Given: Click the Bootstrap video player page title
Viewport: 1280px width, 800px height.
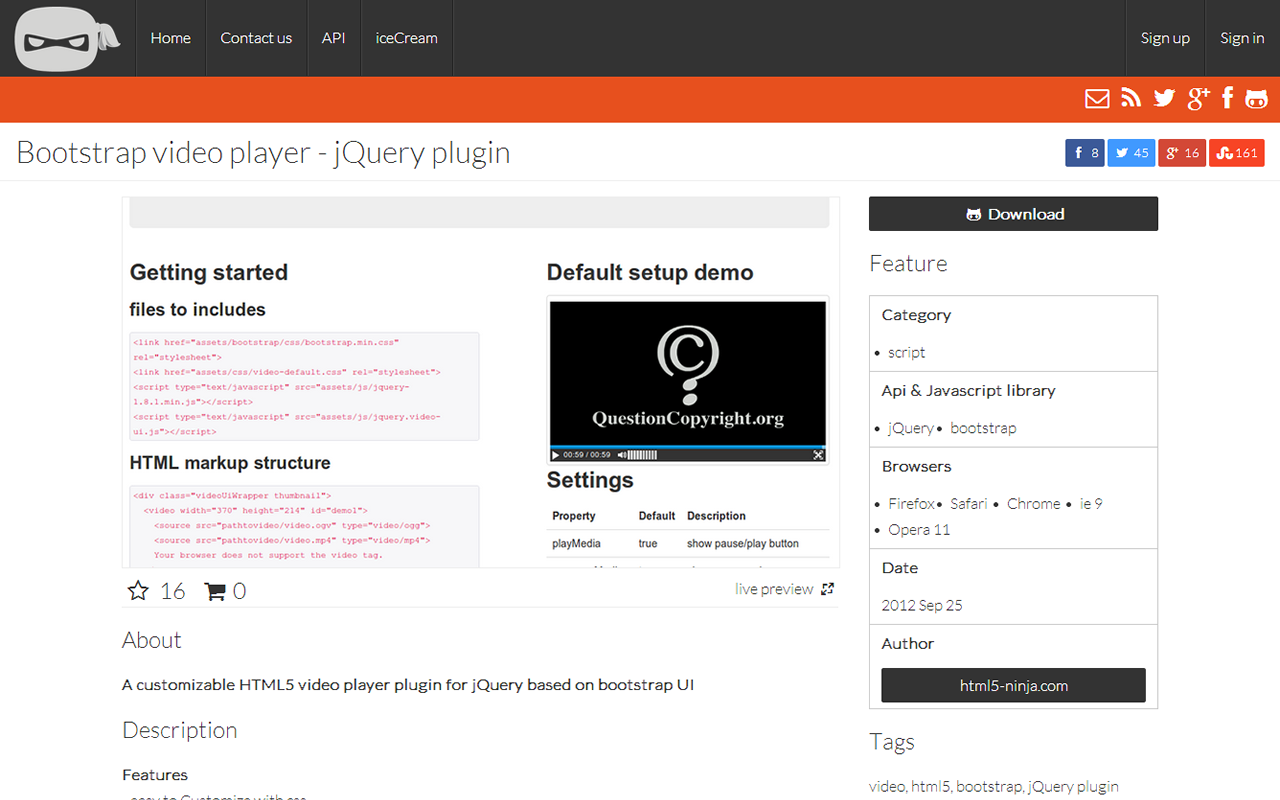Looking at the screenshot, I should click(x=264, y=153).
